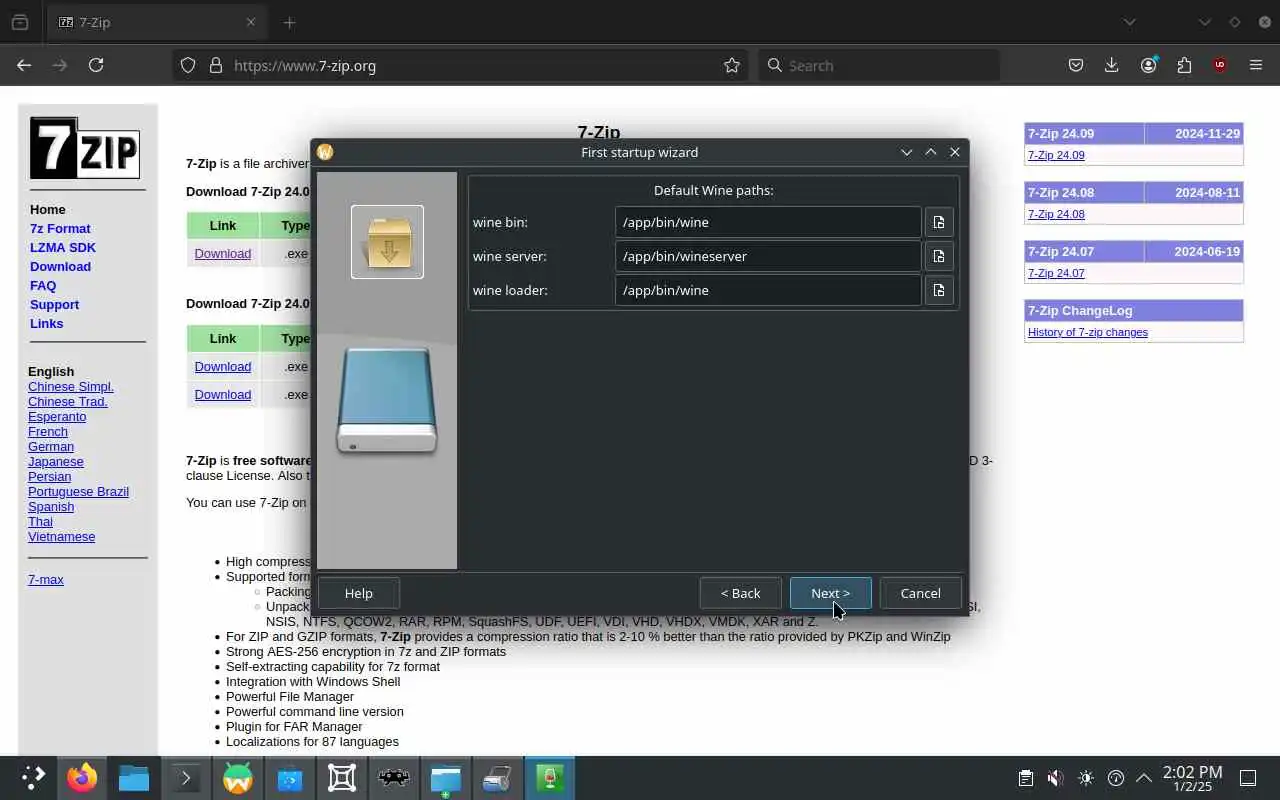Expand hidden system tray icons
The height and width of the screenshot is (800, 1280).
1144,778
